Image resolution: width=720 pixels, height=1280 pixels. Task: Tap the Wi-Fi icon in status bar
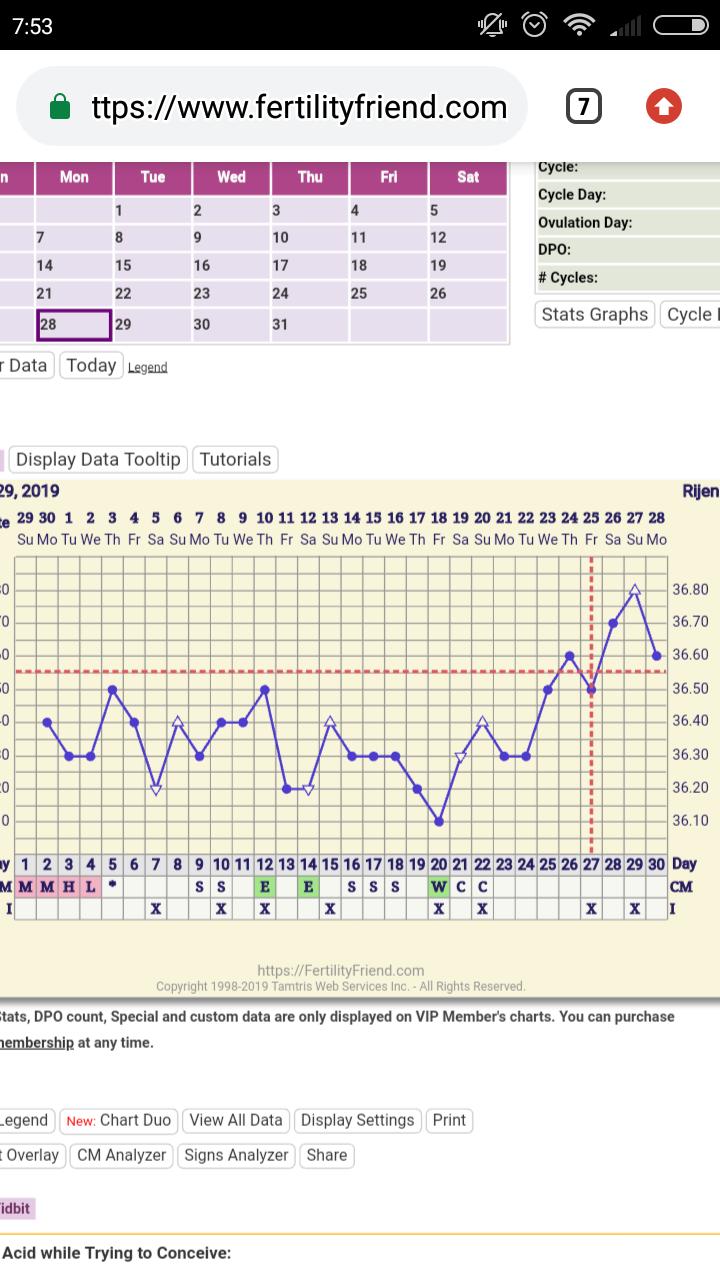(578, 26)
